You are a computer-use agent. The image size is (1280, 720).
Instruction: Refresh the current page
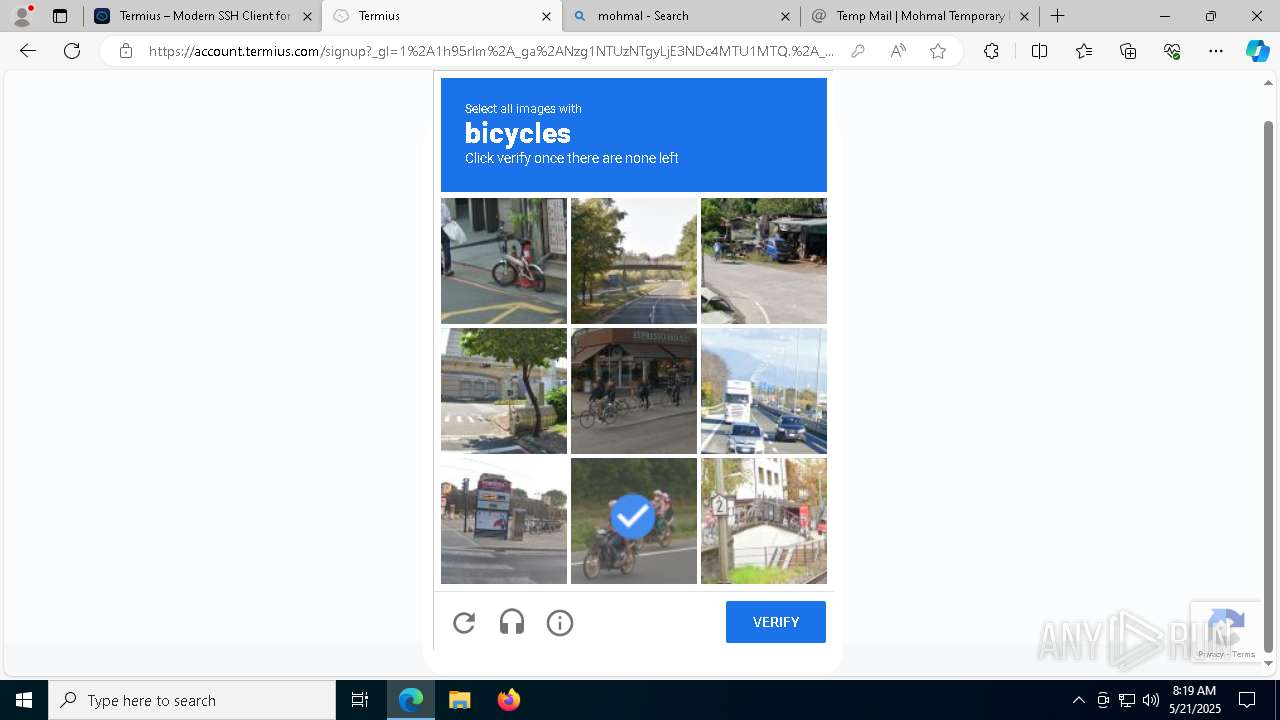(72, 51)
